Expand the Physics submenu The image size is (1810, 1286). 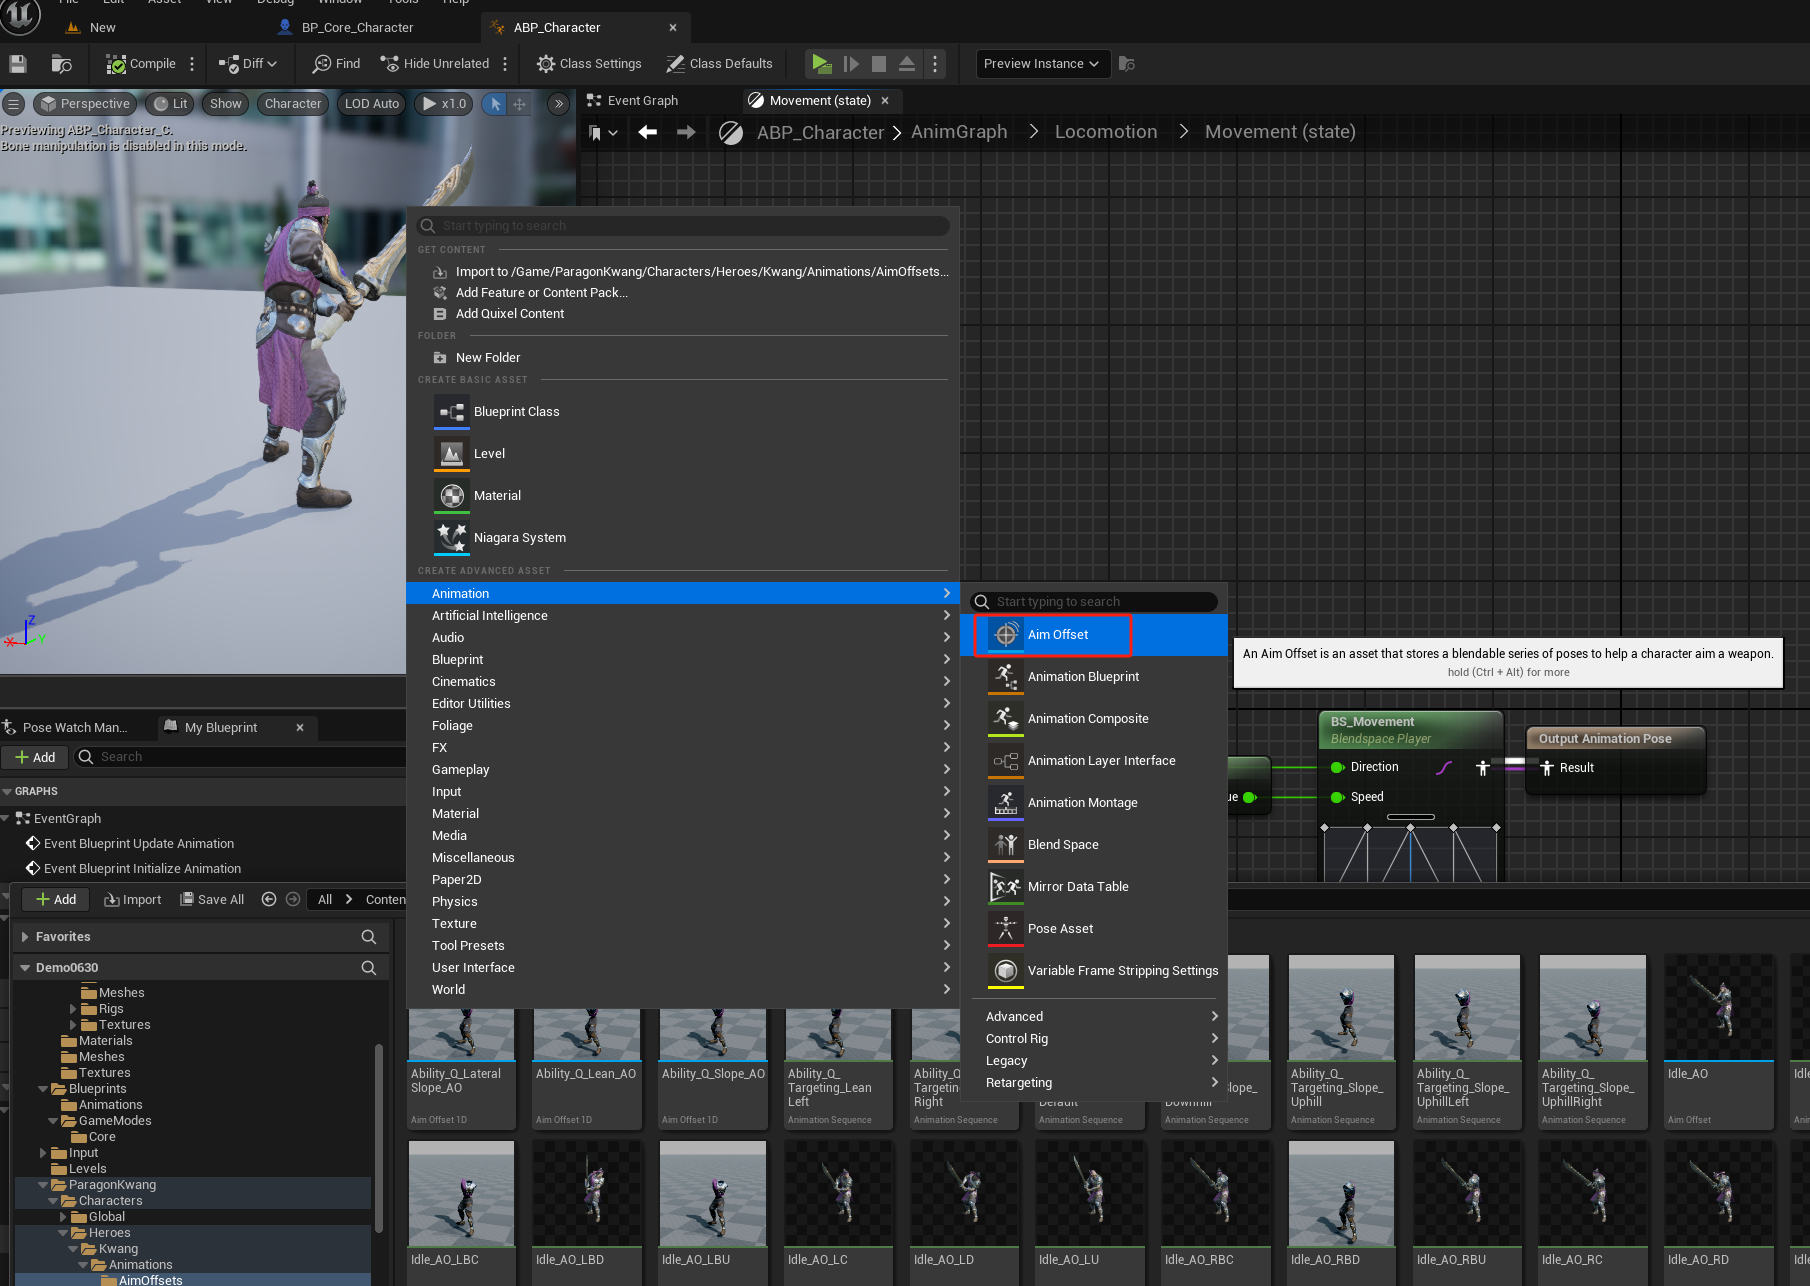(683, 902)
